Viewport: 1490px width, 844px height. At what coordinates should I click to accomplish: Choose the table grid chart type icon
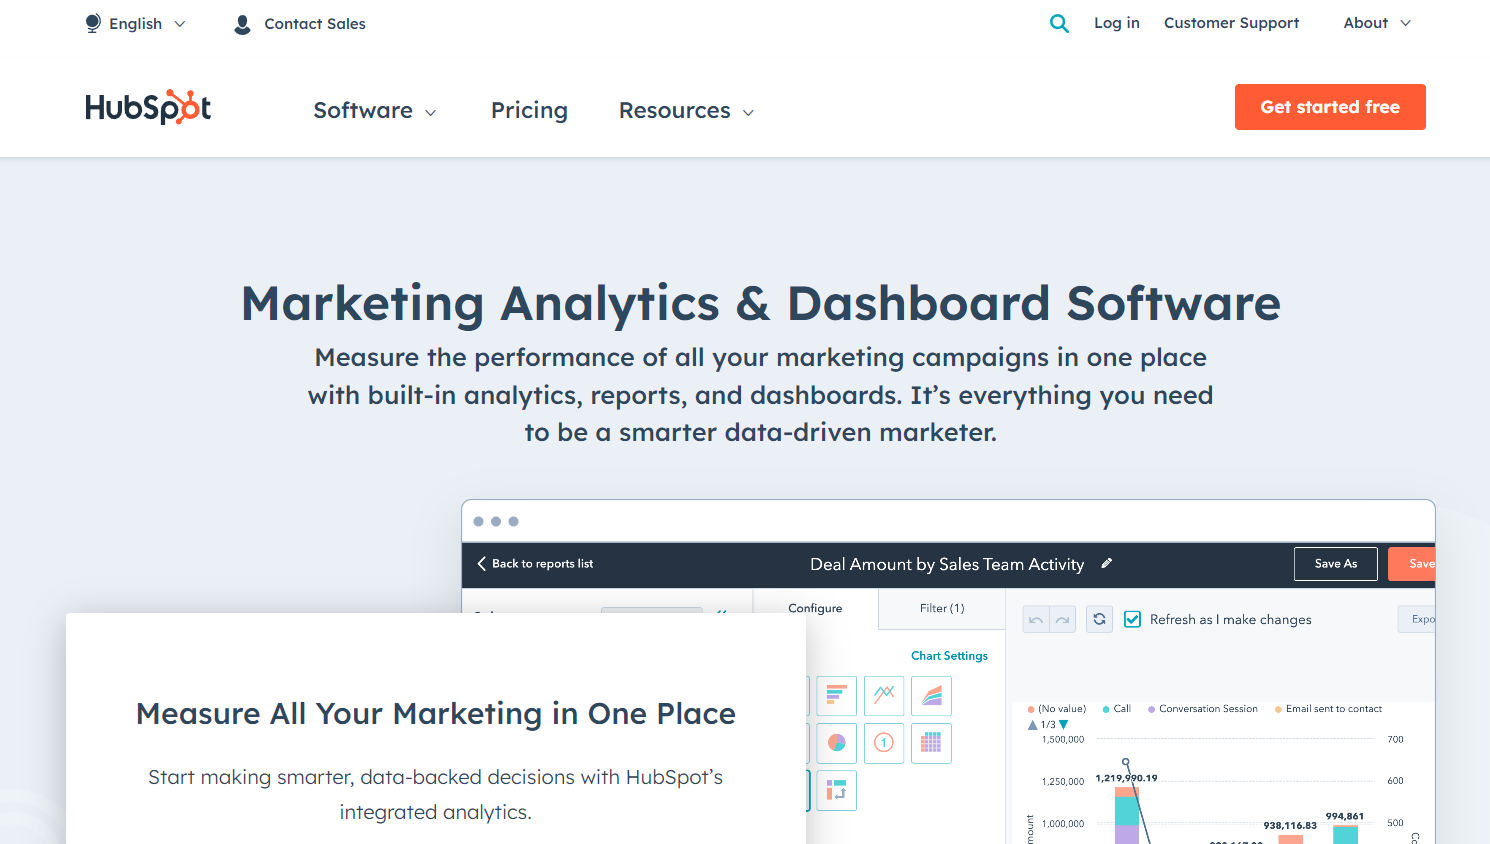point(931,743)
